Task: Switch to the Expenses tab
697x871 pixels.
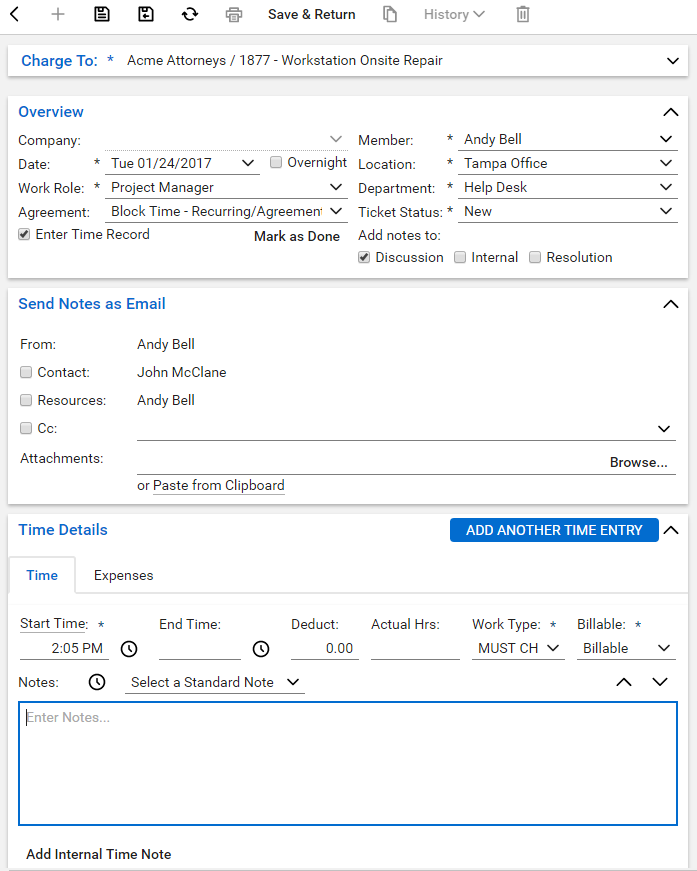Action: click(x=123, y=575)
